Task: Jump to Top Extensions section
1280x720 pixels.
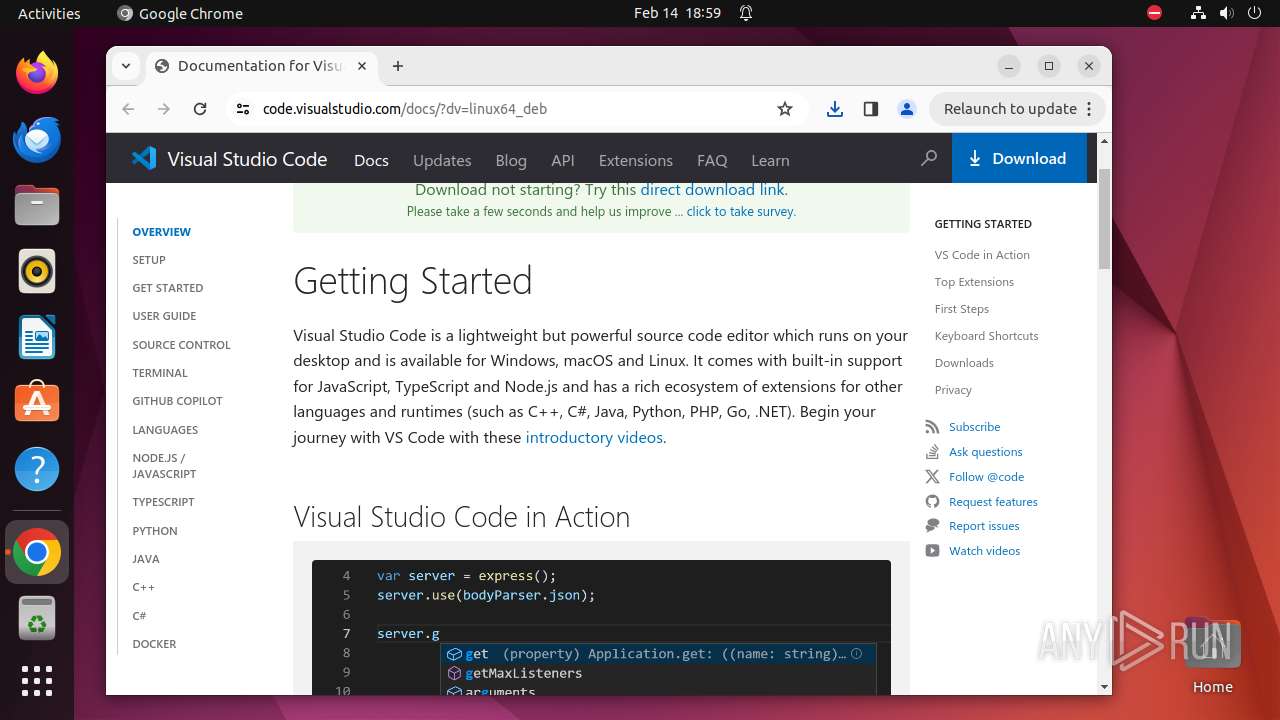Action: pyautogui.click(x=974, y=282)
